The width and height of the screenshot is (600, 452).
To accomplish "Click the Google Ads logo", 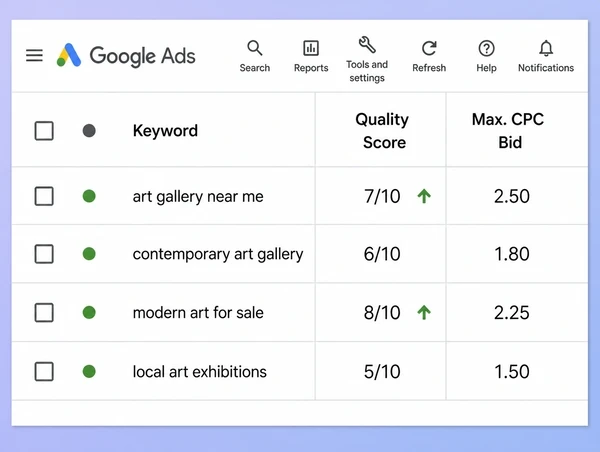I will (69, 55).
